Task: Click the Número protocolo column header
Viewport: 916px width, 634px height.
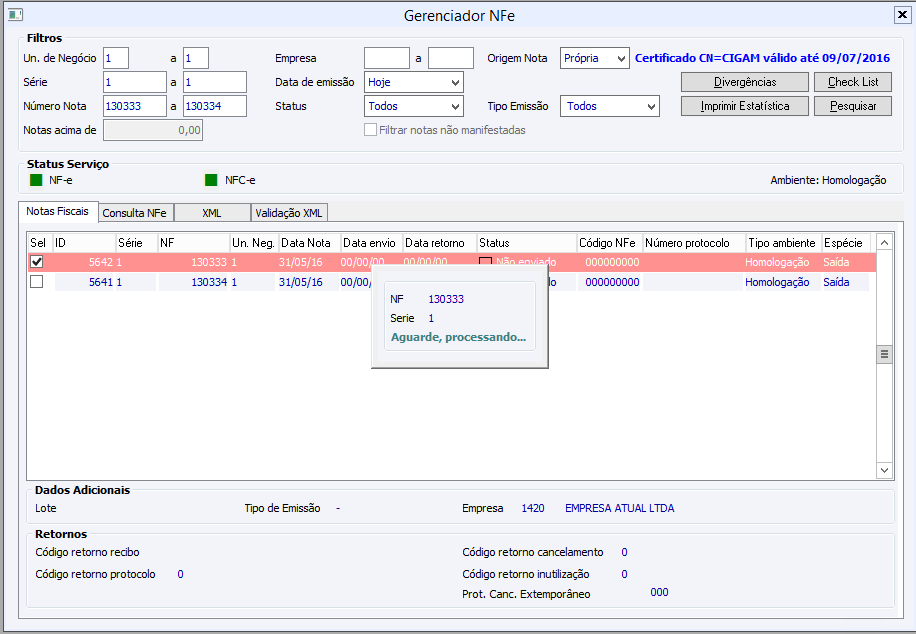Action: (x=695, y=243)
